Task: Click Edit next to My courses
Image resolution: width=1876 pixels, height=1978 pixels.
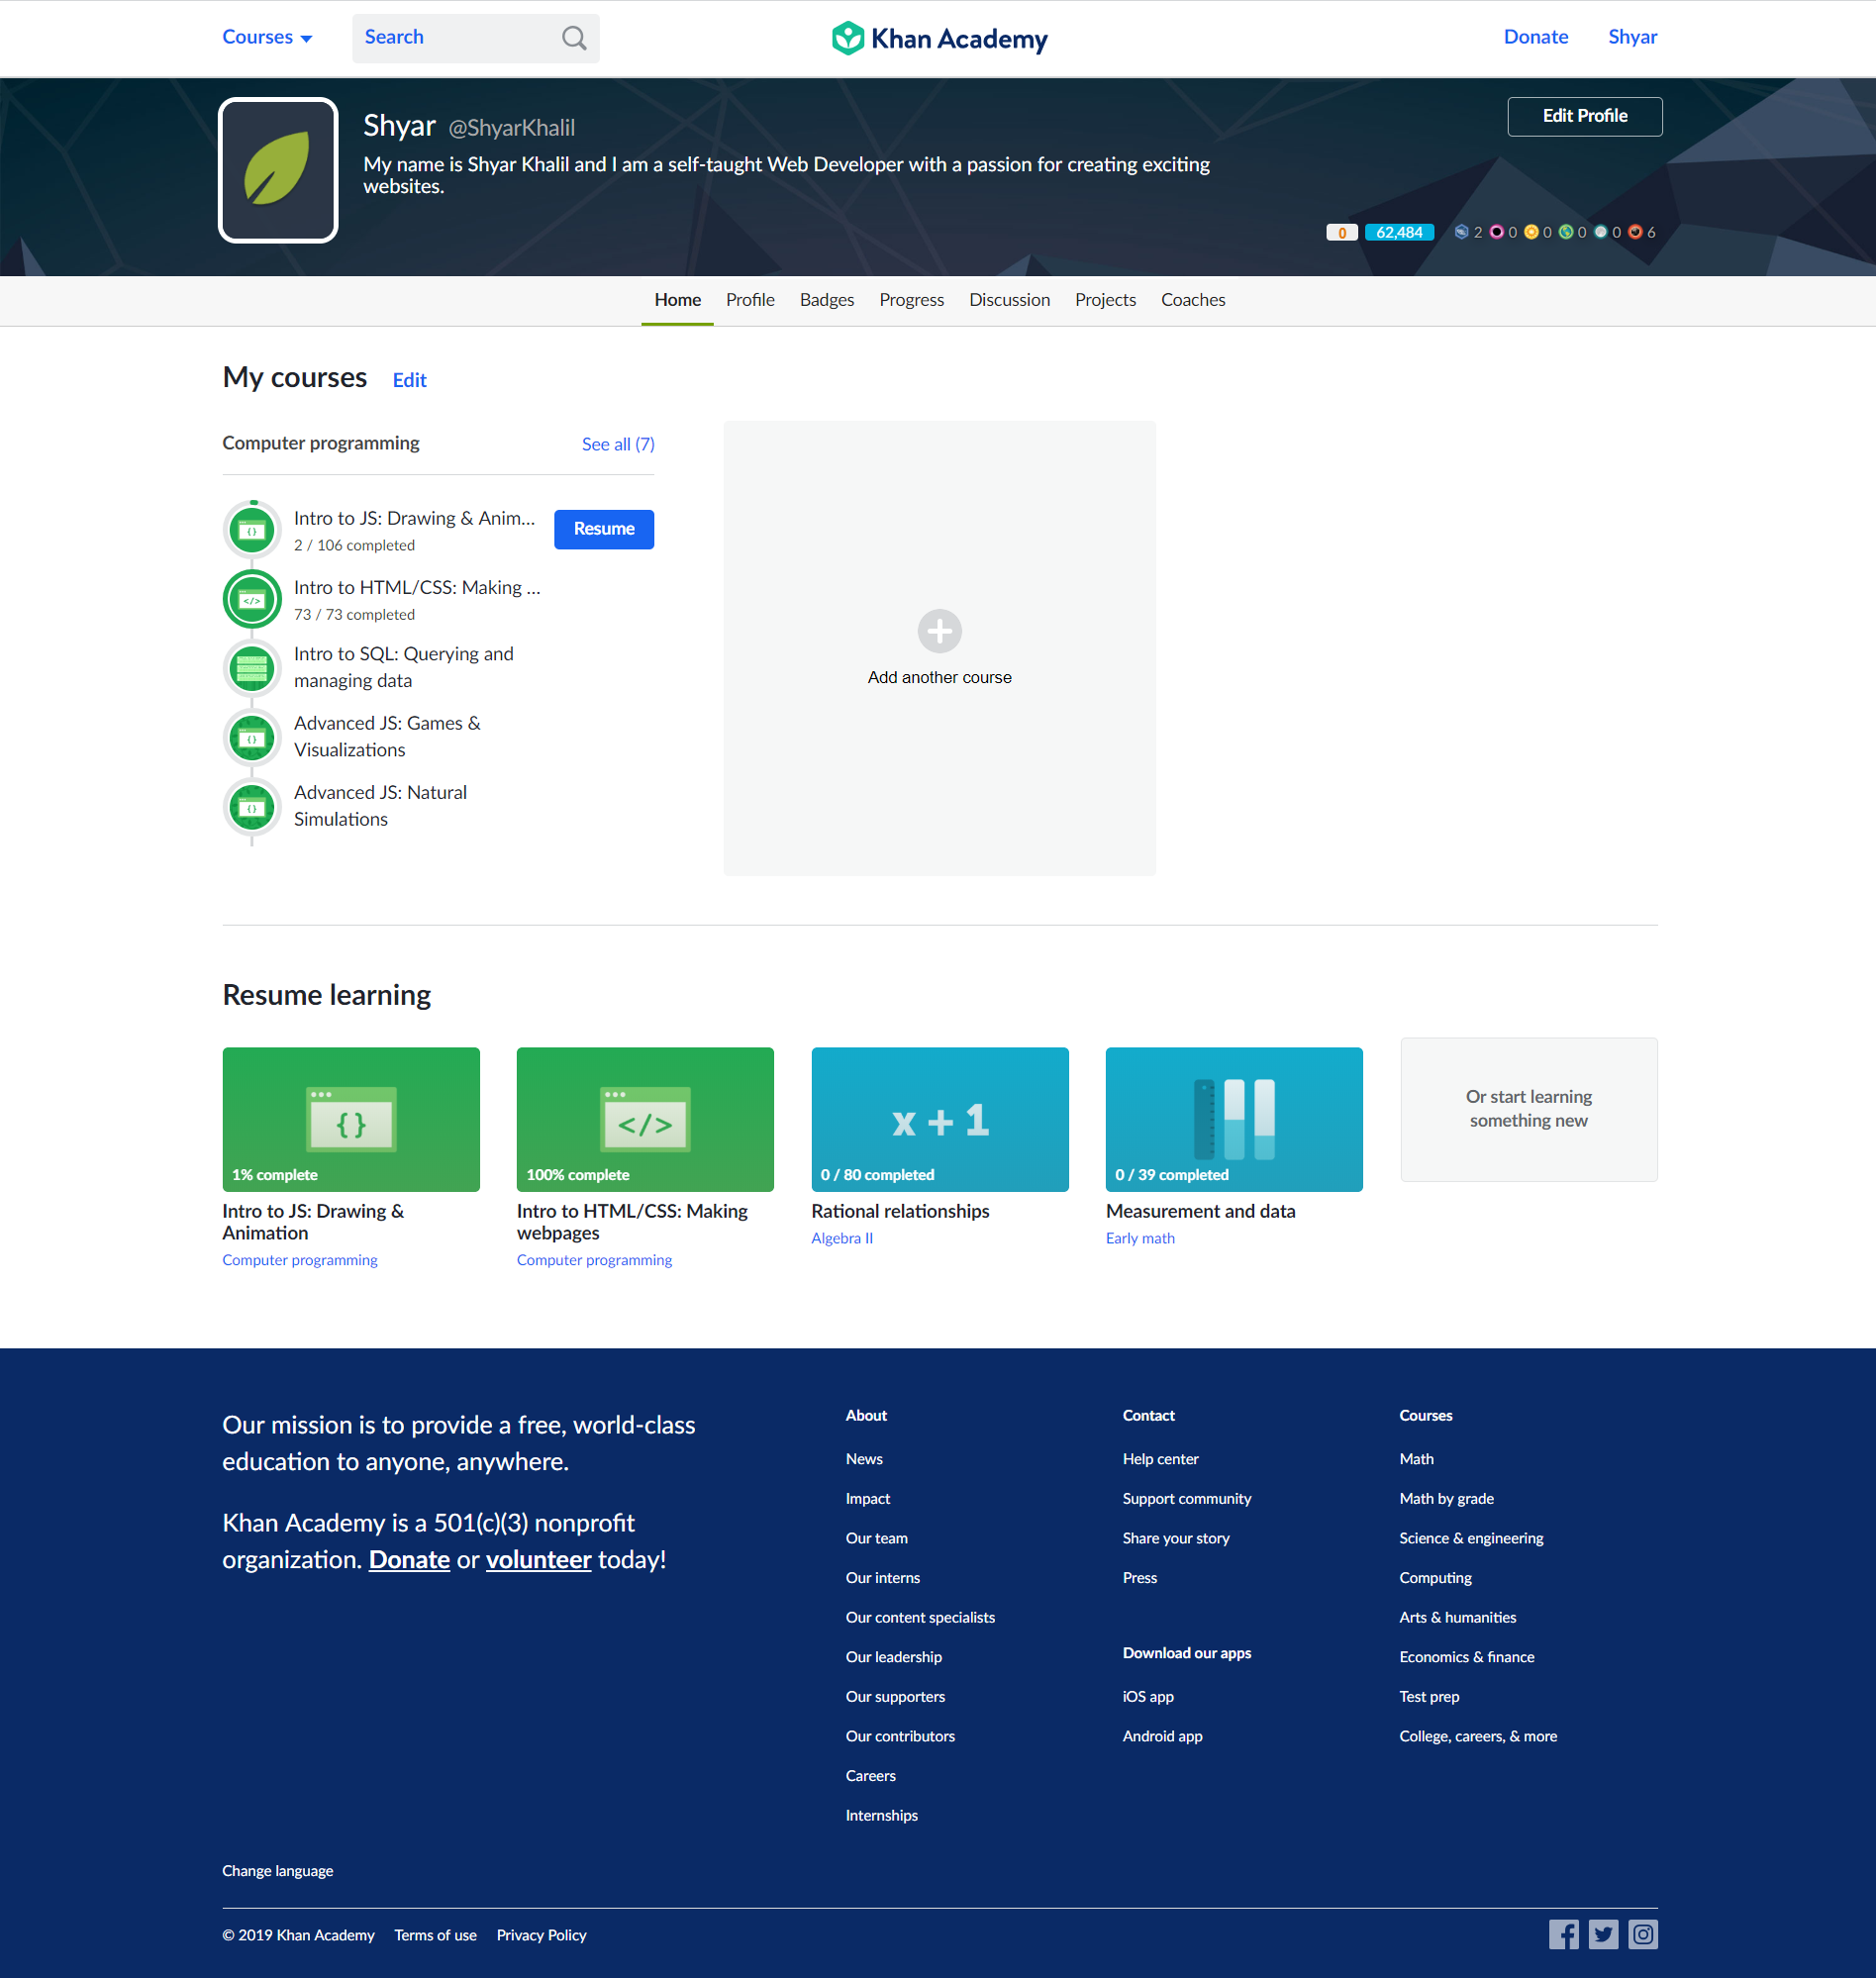Action: tap(409, 380)
